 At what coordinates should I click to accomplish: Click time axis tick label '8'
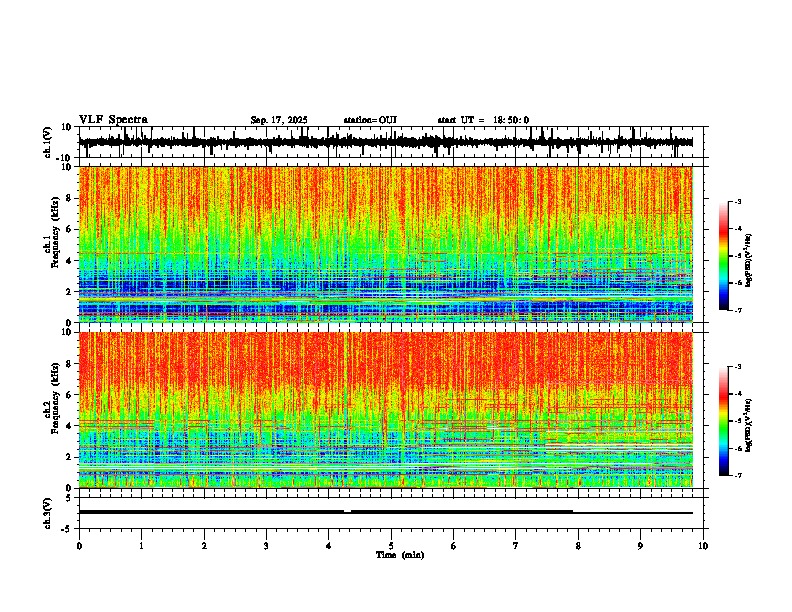pyautogui.click(x=578, y=546)
